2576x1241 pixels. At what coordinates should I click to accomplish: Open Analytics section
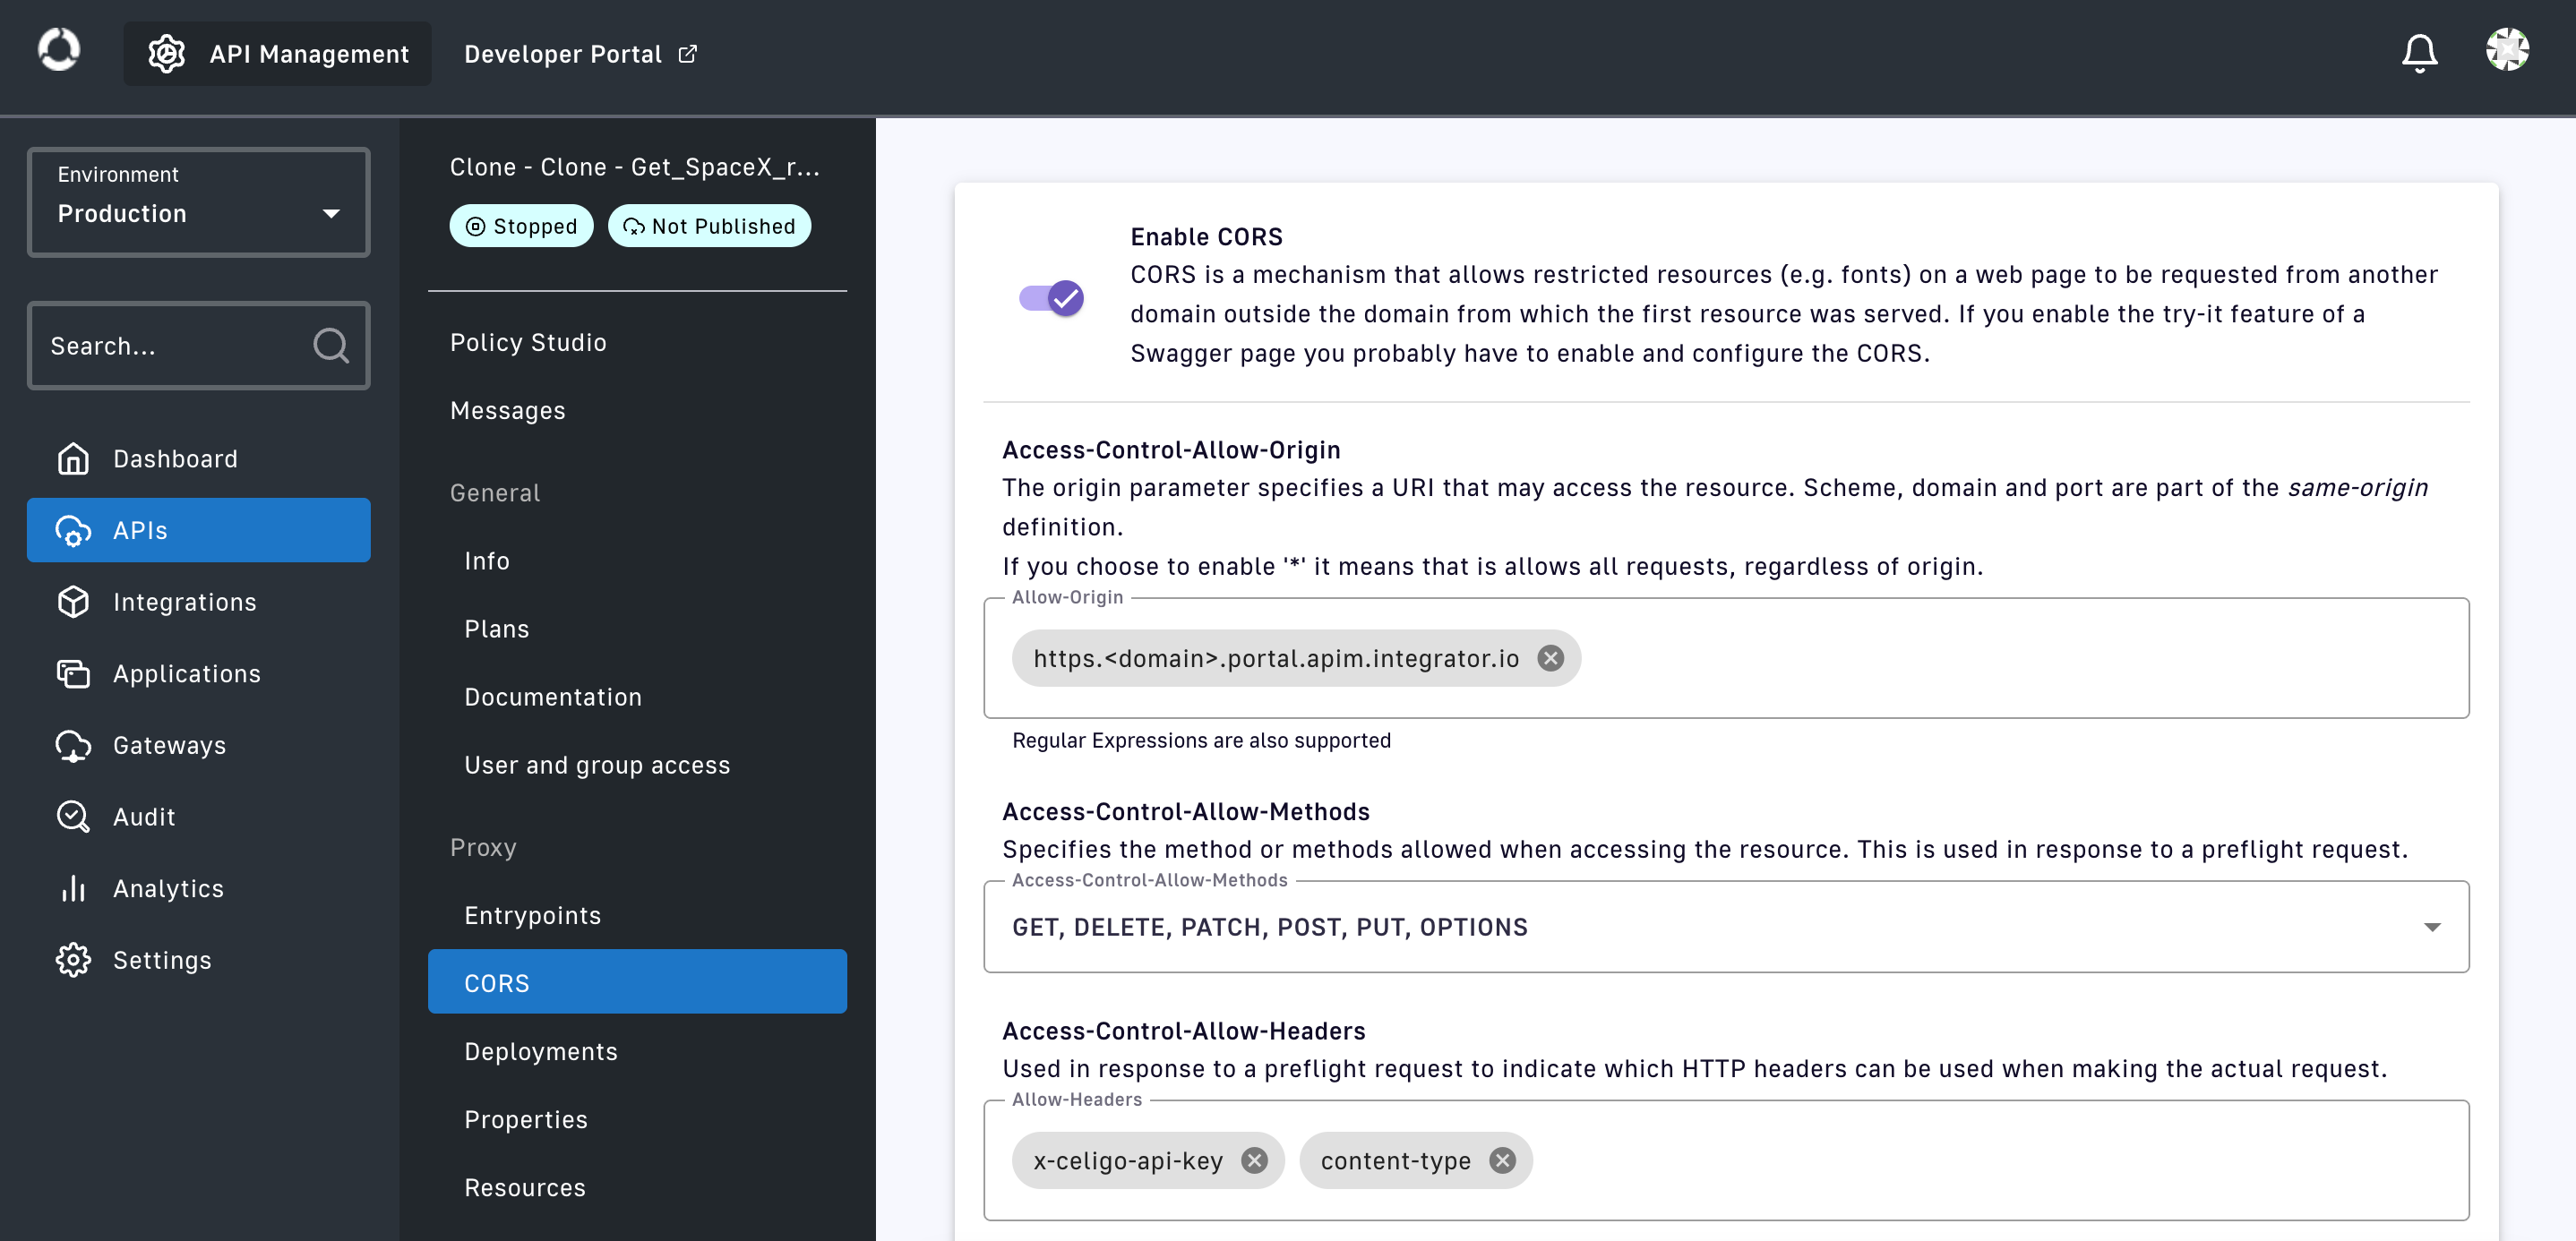(x=199, y=888)
